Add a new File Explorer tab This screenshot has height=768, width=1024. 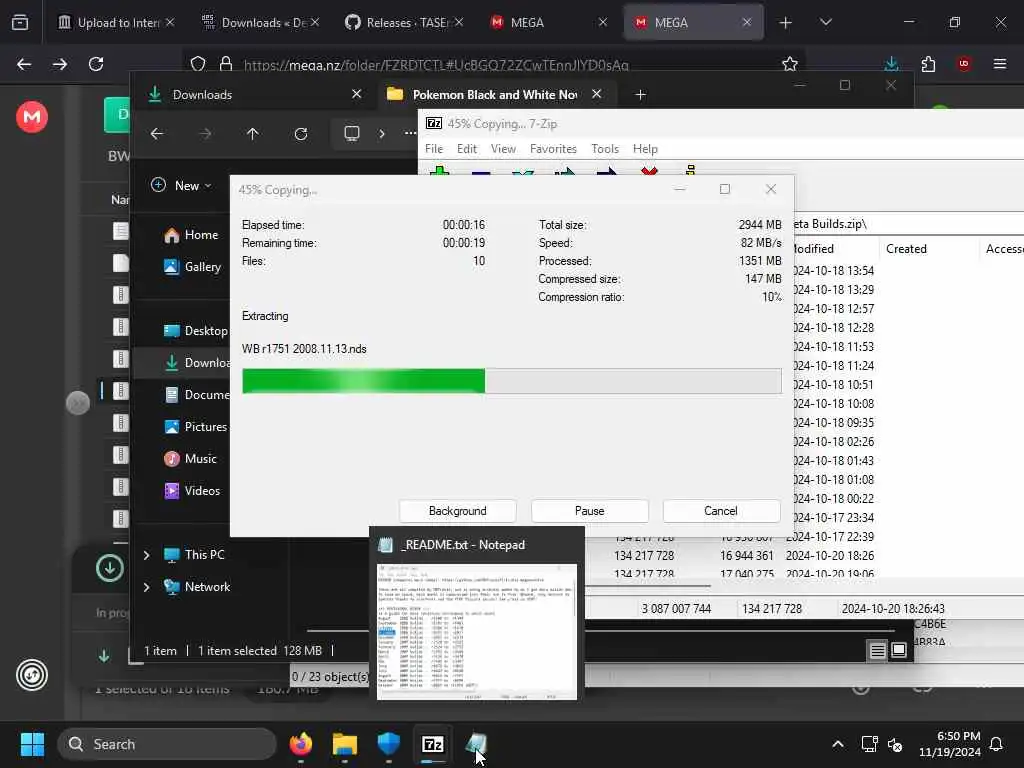pyautogui.click(x=641, y=95)
